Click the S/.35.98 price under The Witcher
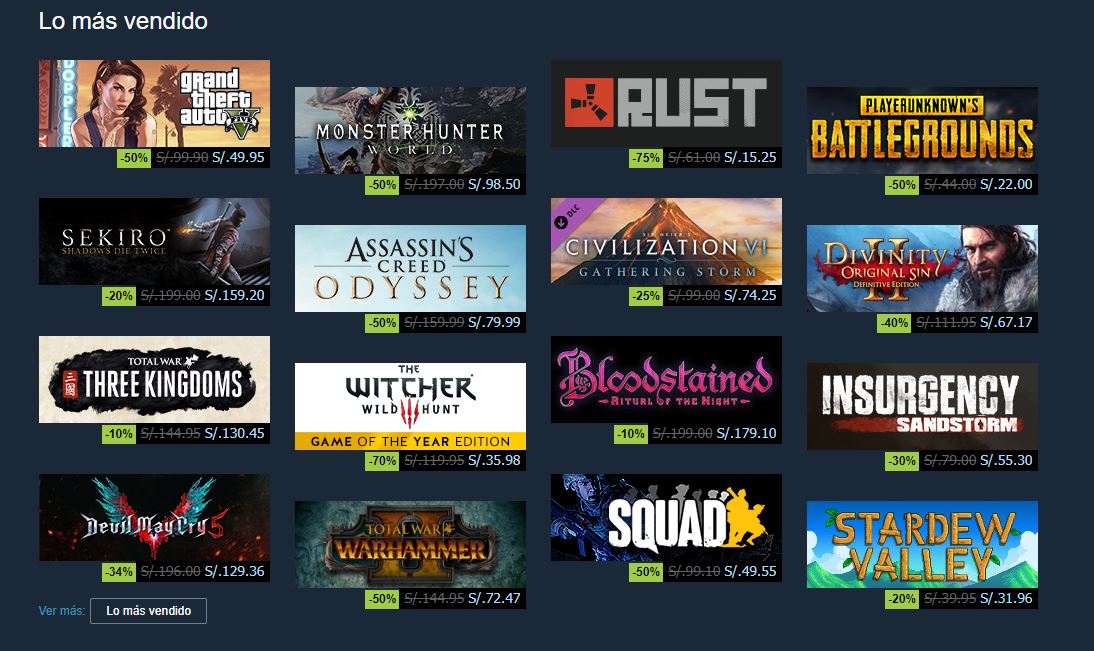The width and height of the screenshot is (1094, 651). pyautogui.click(x=494, y=461)
